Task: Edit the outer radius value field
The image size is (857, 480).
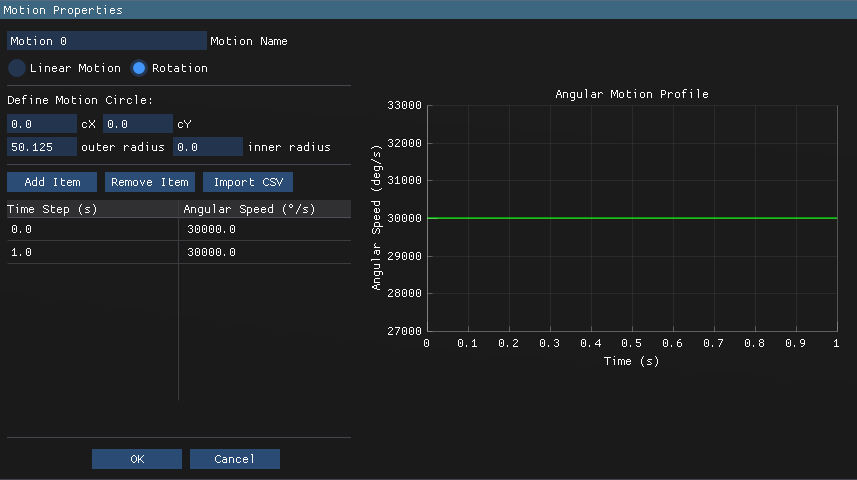Action: coord(42,147)
